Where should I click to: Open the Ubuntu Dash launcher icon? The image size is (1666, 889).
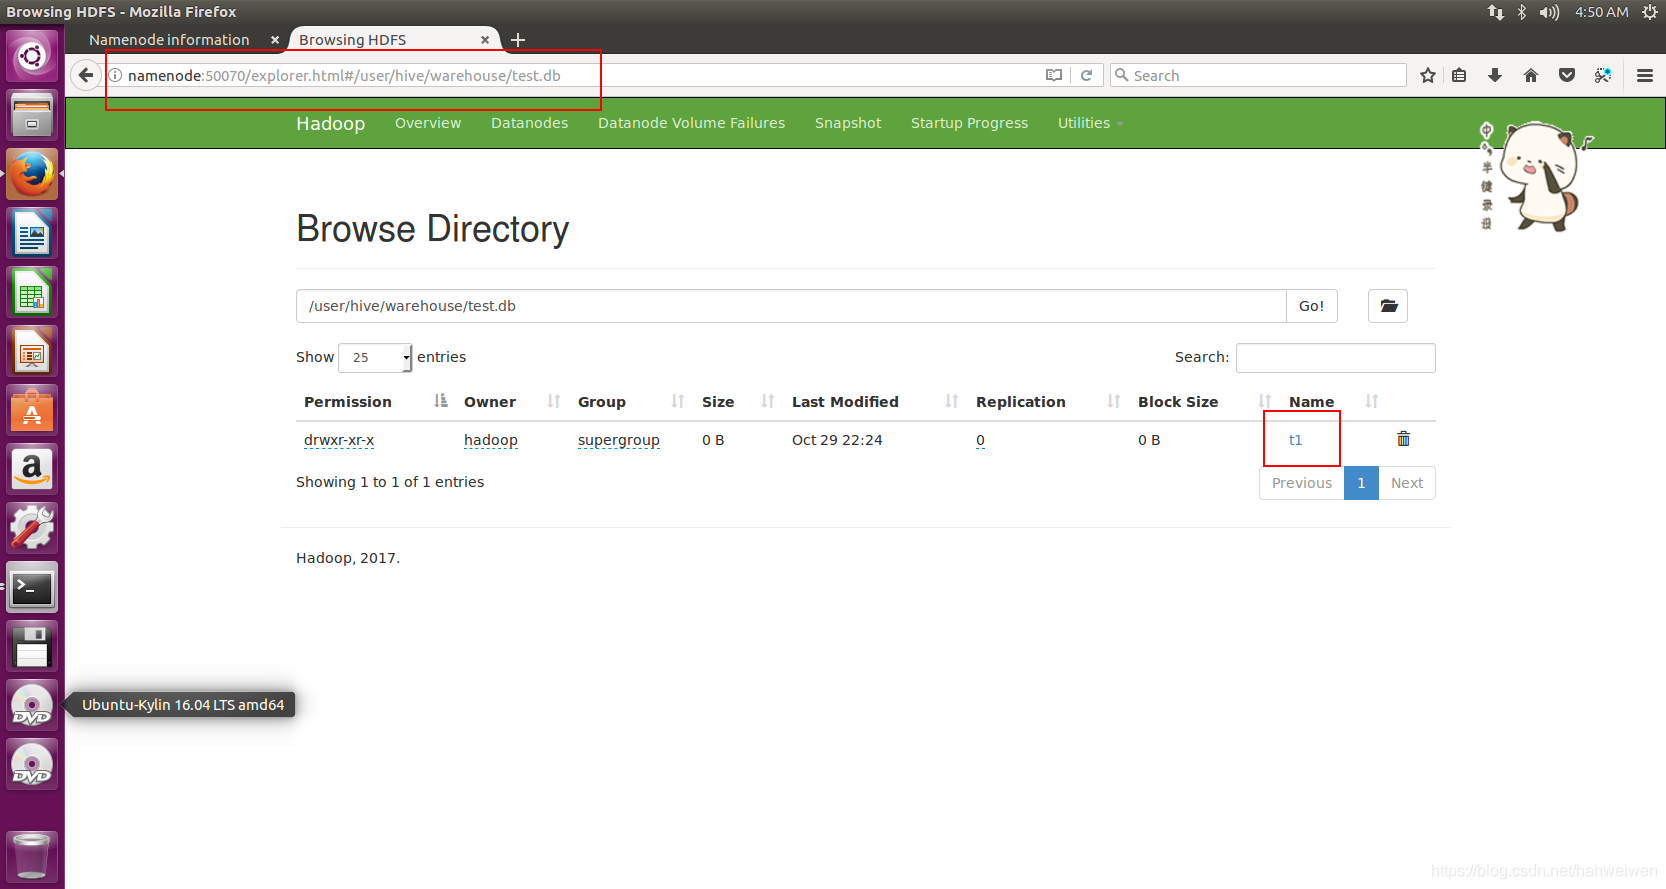(32, 55)
